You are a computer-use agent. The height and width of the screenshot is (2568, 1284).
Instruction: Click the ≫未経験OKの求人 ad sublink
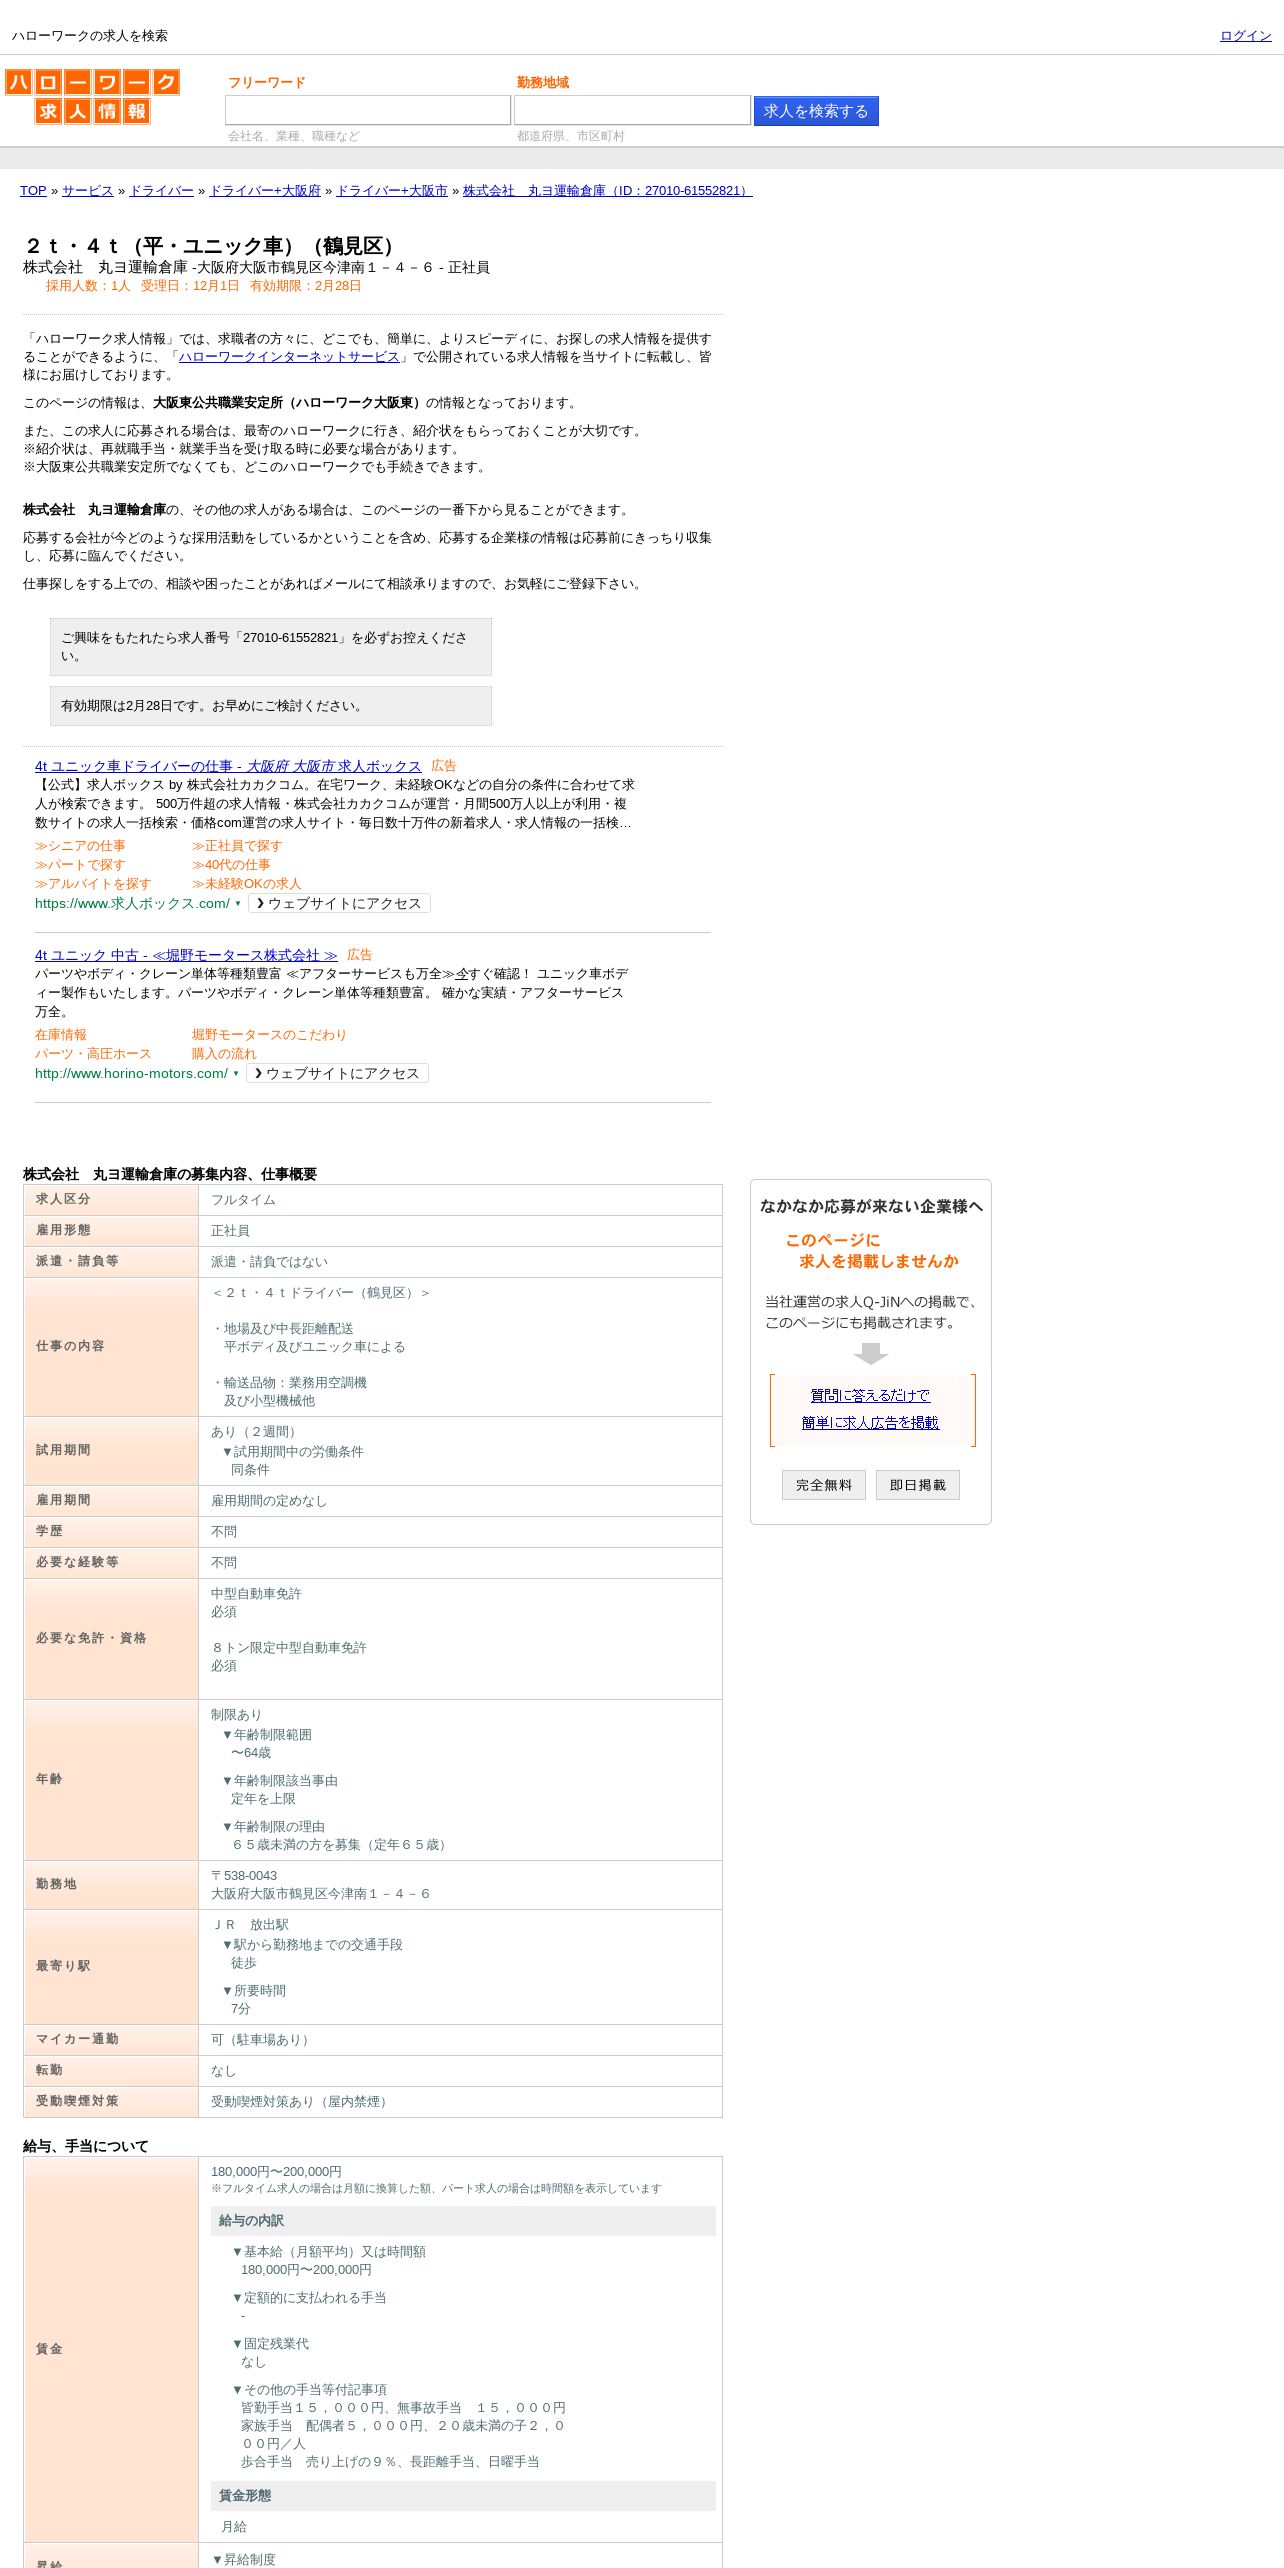(x=246, y=884)
